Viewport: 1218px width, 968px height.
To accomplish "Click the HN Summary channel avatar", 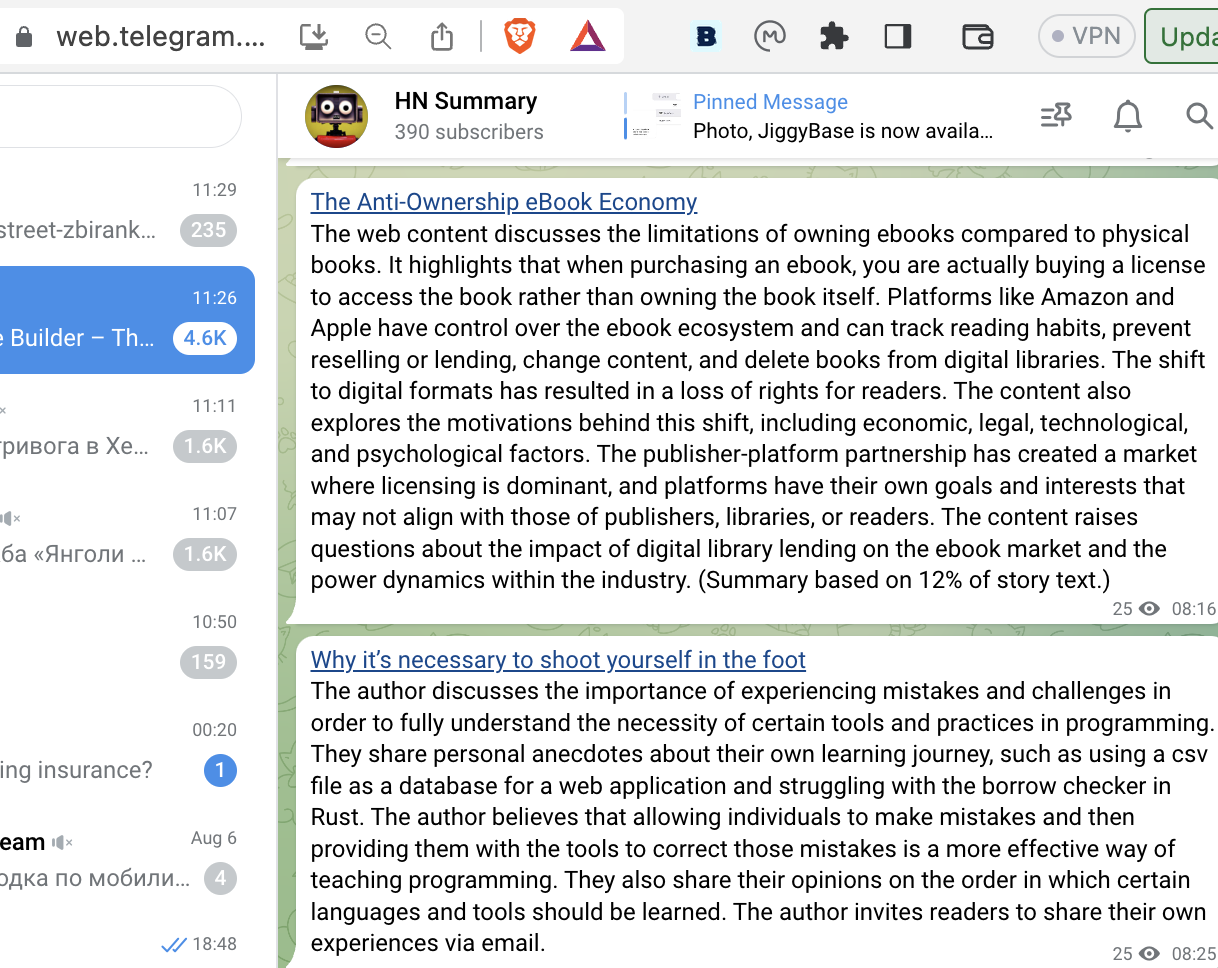I will click(x=336, y=116).
